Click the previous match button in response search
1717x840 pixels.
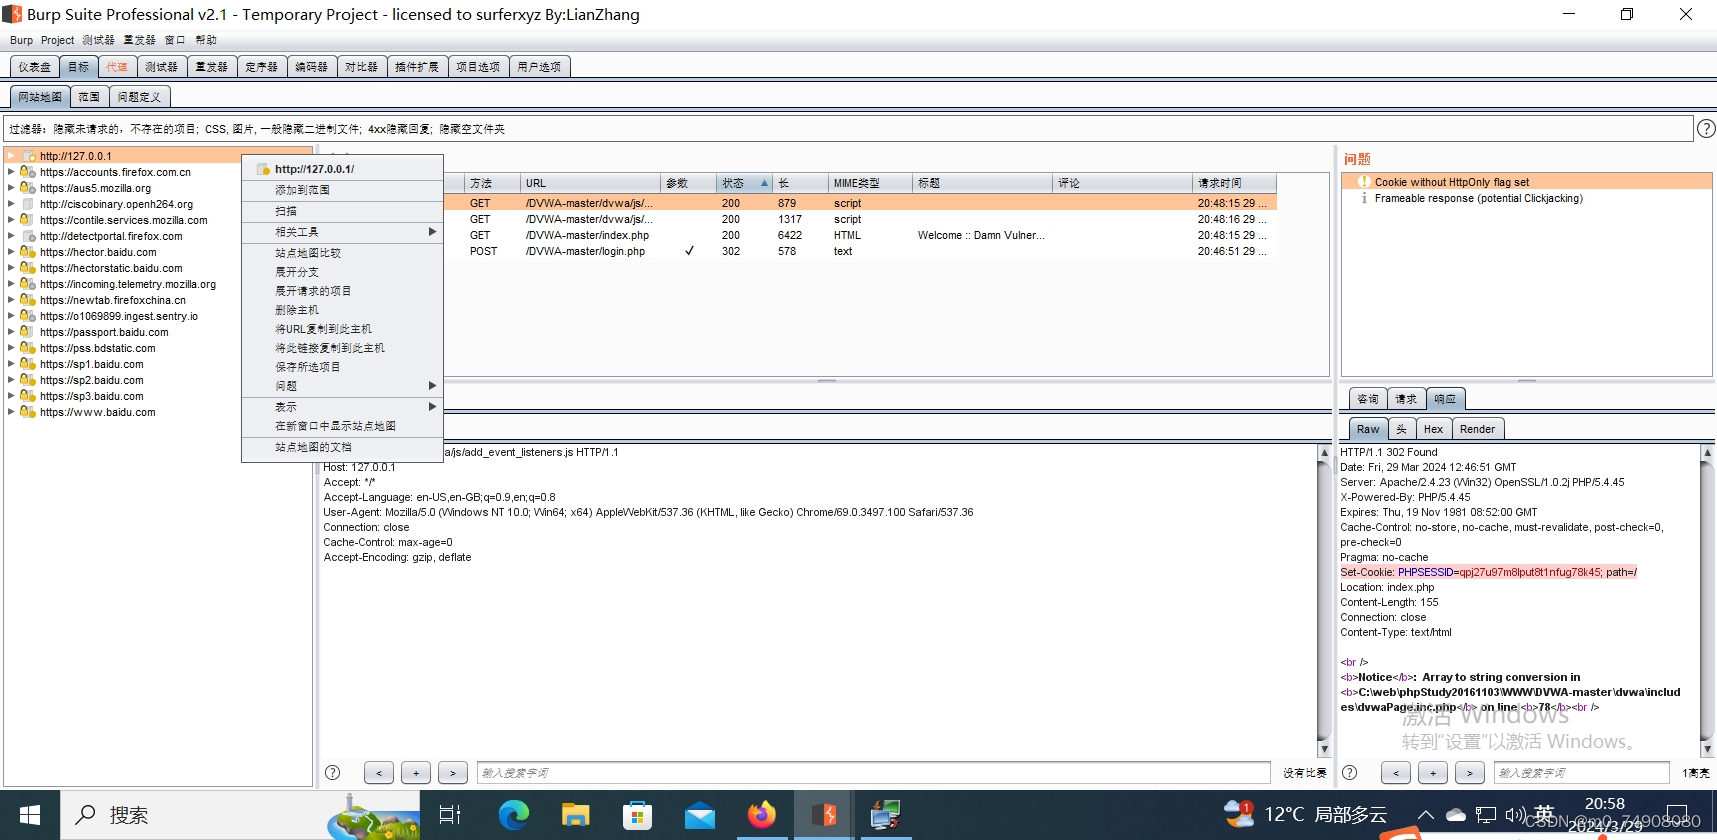[1396, 772]
